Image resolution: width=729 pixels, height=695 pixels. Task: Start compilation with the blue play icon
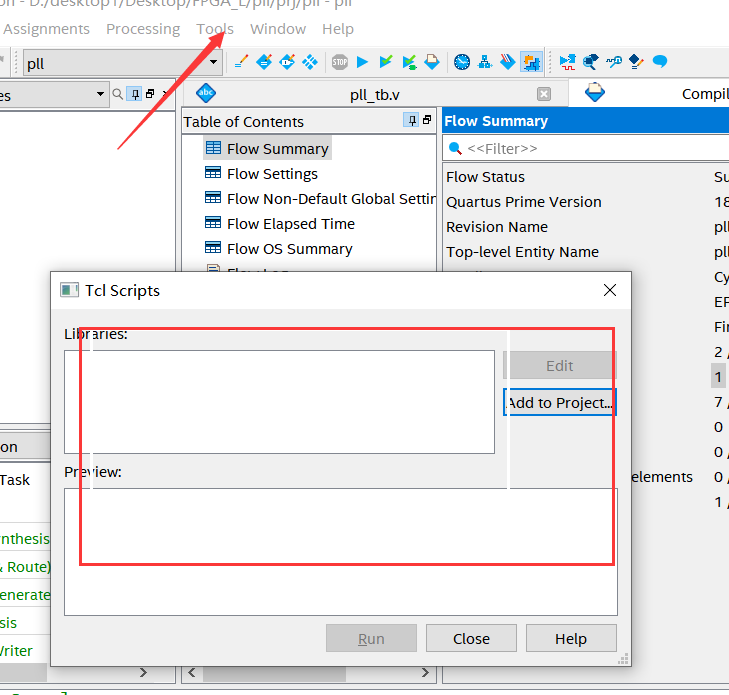point(362,62)
